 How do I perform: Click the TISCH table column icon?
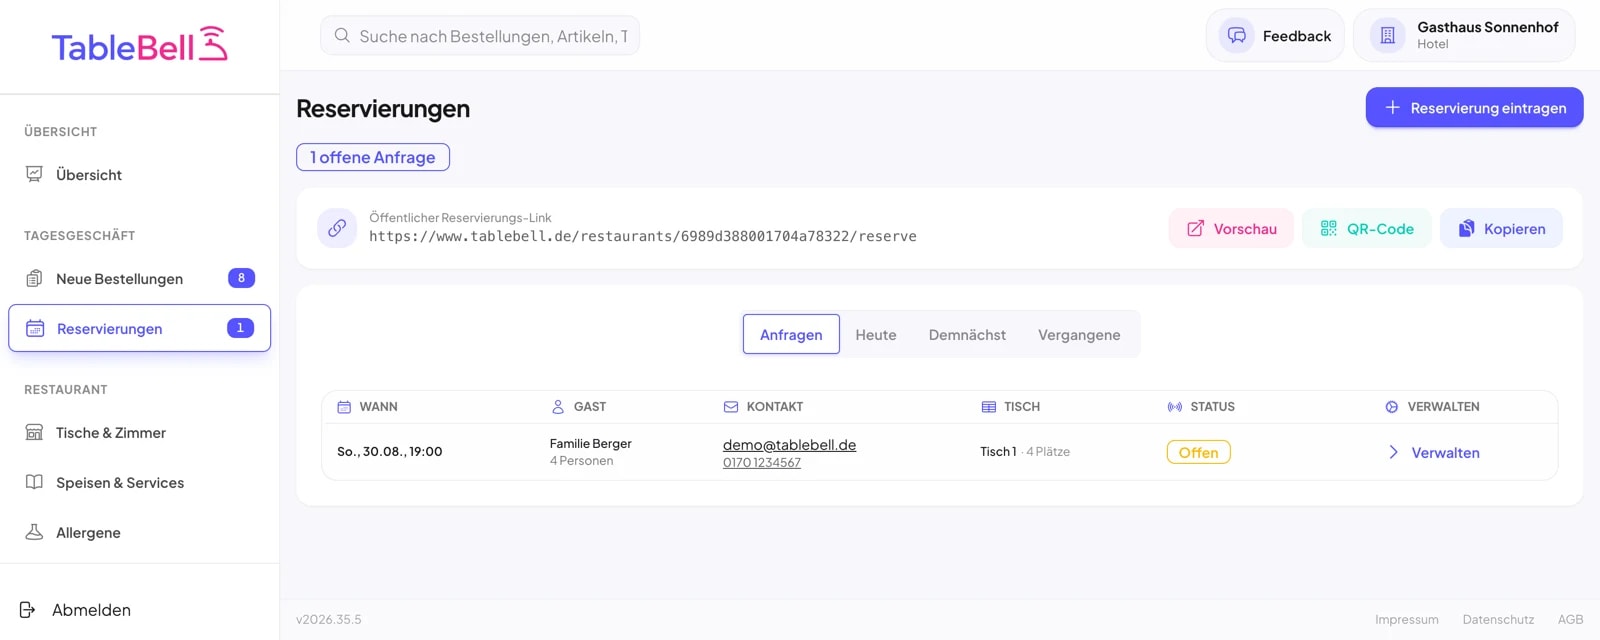(989, 407)
